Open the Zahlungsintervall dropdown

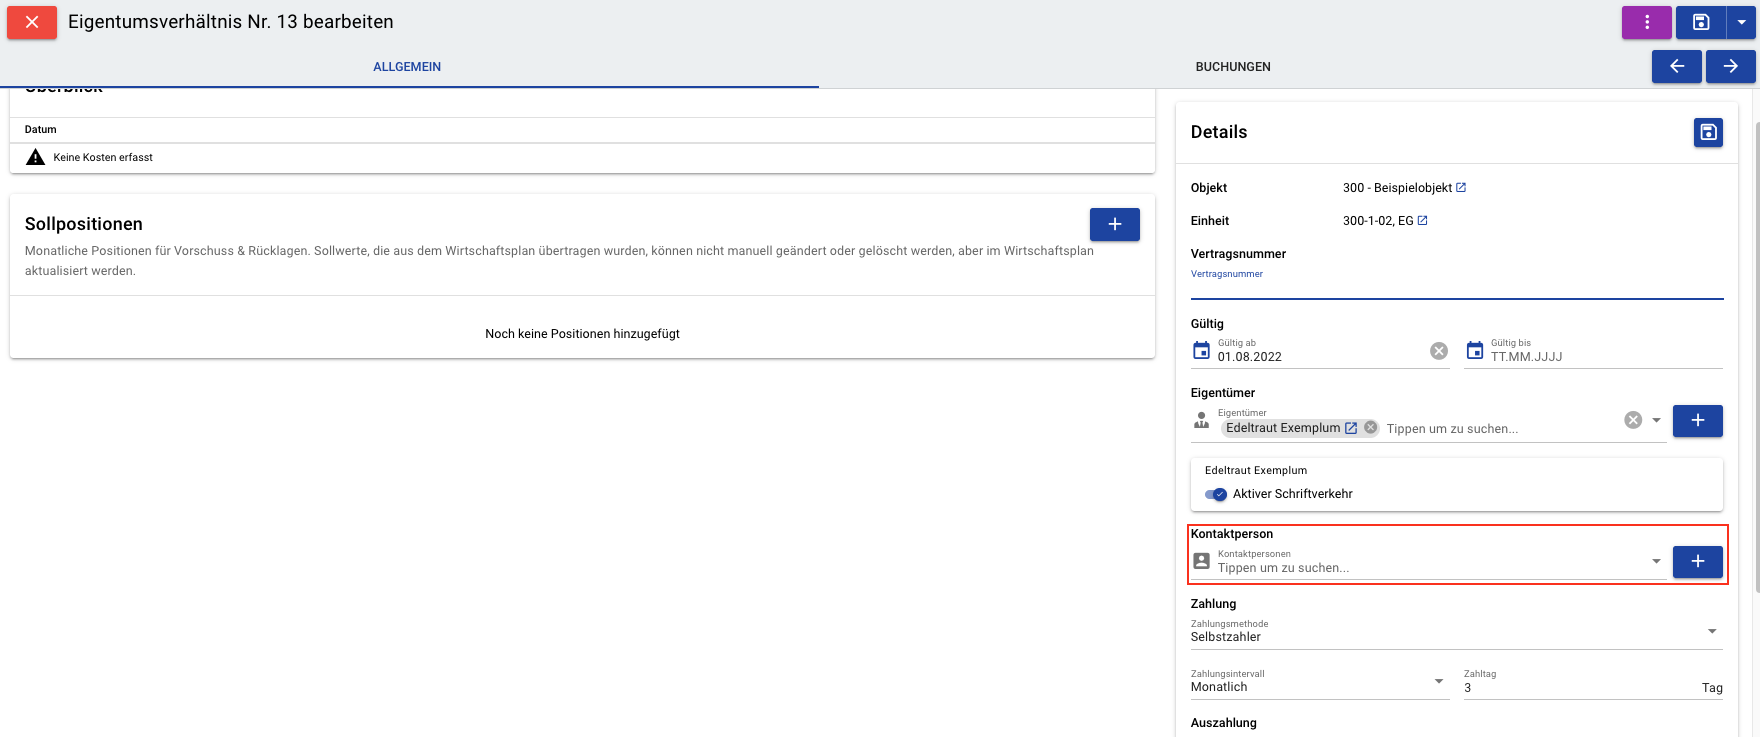1320,683
